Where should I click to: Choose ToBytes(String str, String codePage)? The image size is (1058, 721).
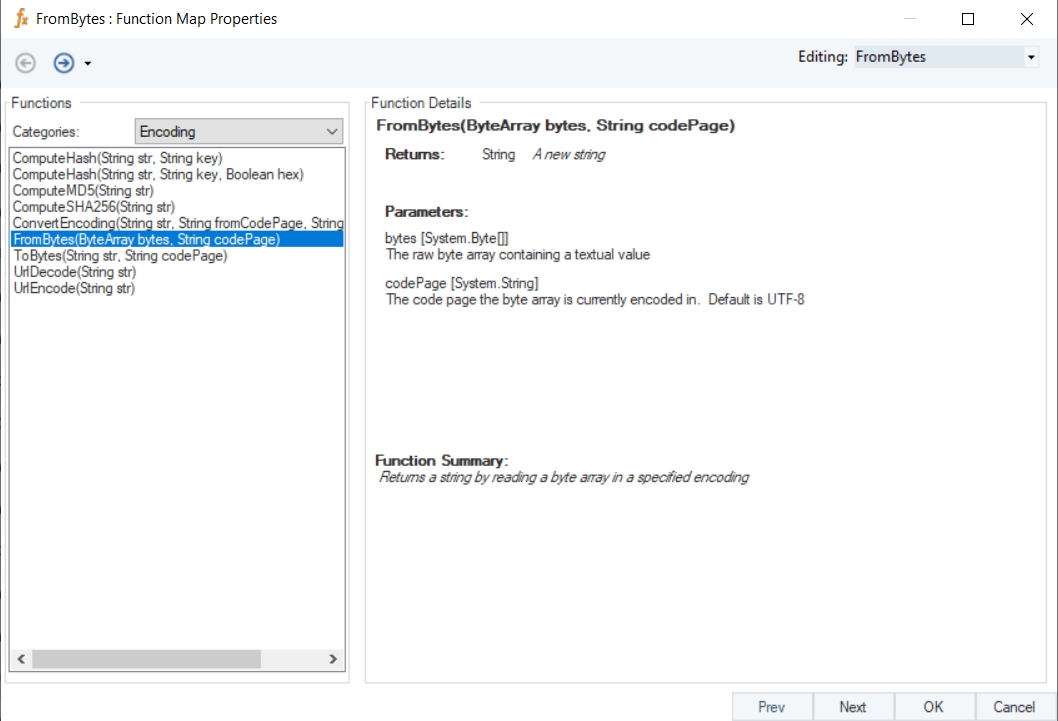click(x=120, y=256)
